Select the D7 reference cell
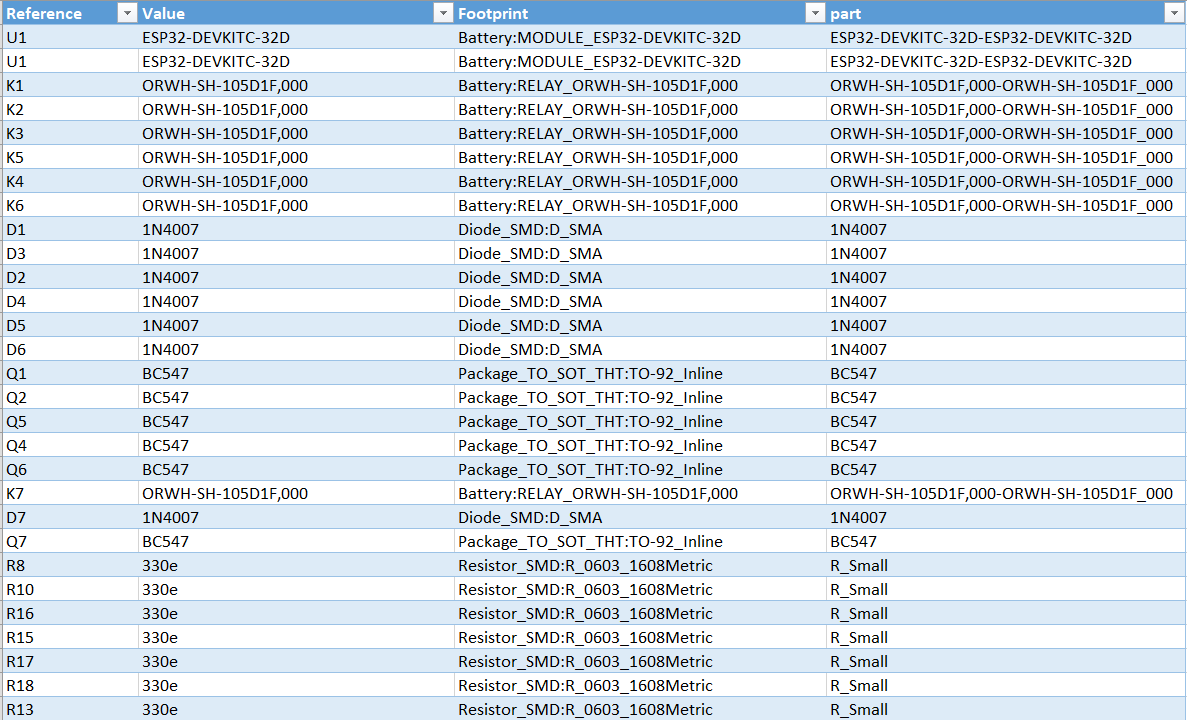The width and height of the screenshot is (1187, 720). (x=70, y=518)
